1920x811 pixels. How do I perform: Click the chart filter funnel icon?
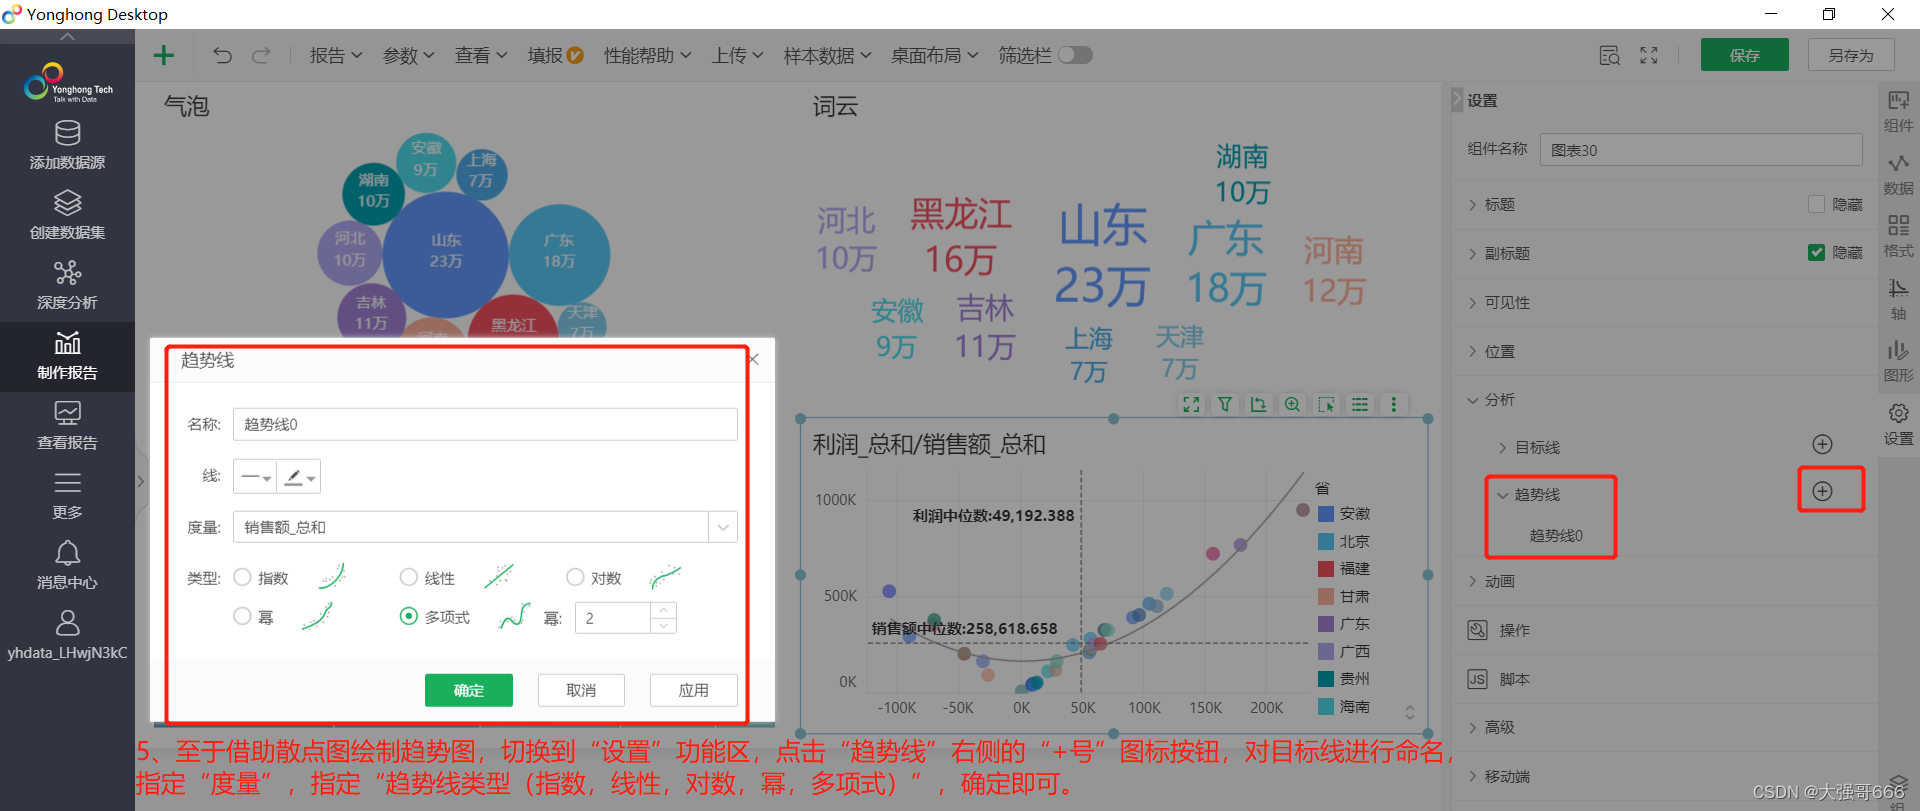pos(1225,404)
